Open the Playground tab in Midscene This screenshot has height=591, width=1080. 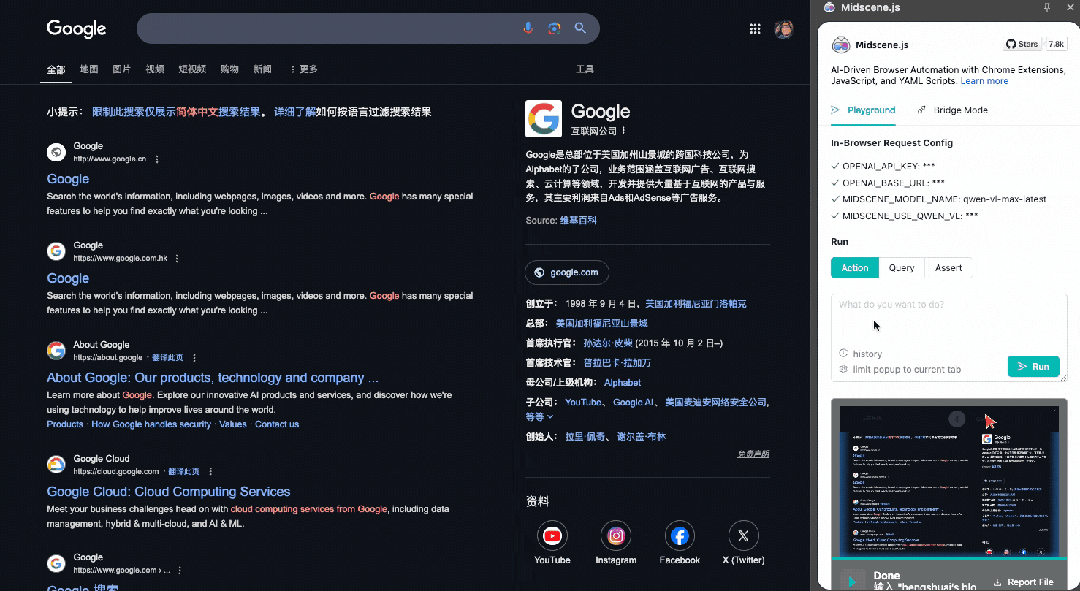coord(863,110)
